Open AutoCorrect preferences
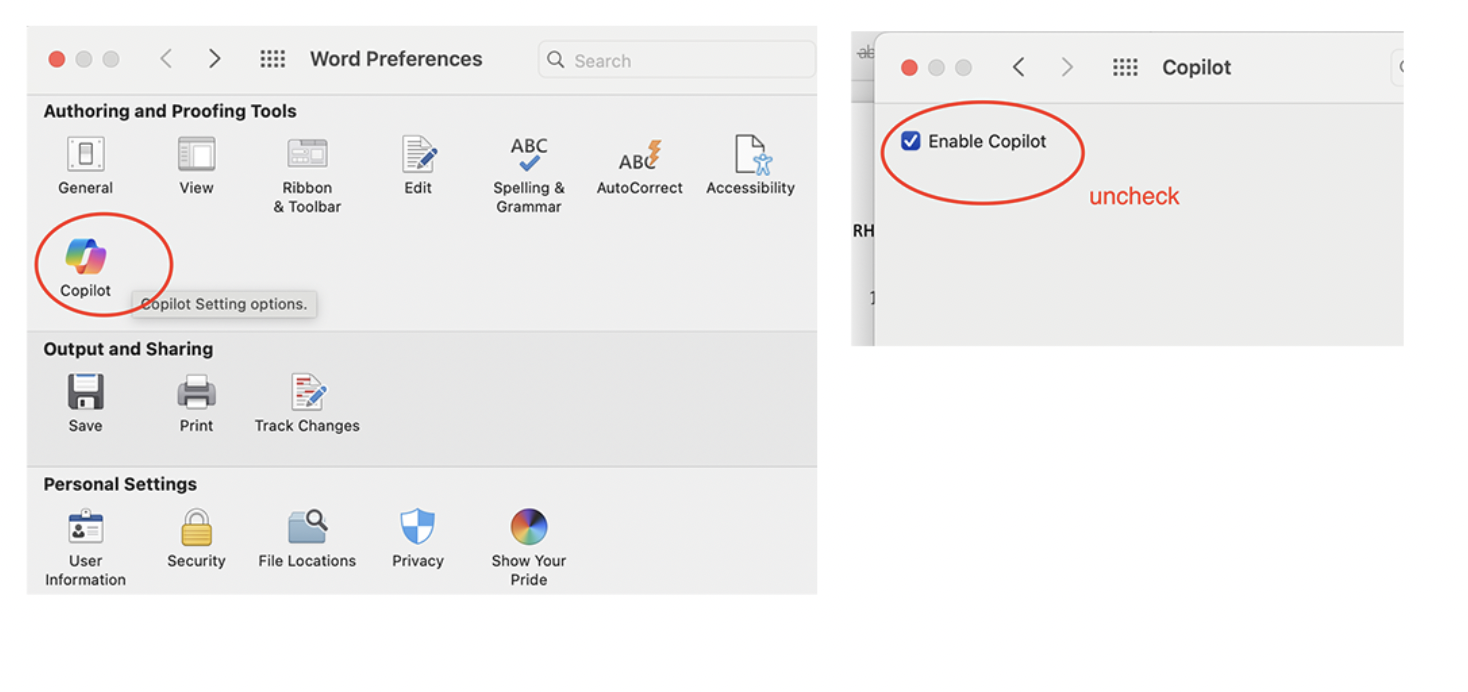 pos(640,155)
